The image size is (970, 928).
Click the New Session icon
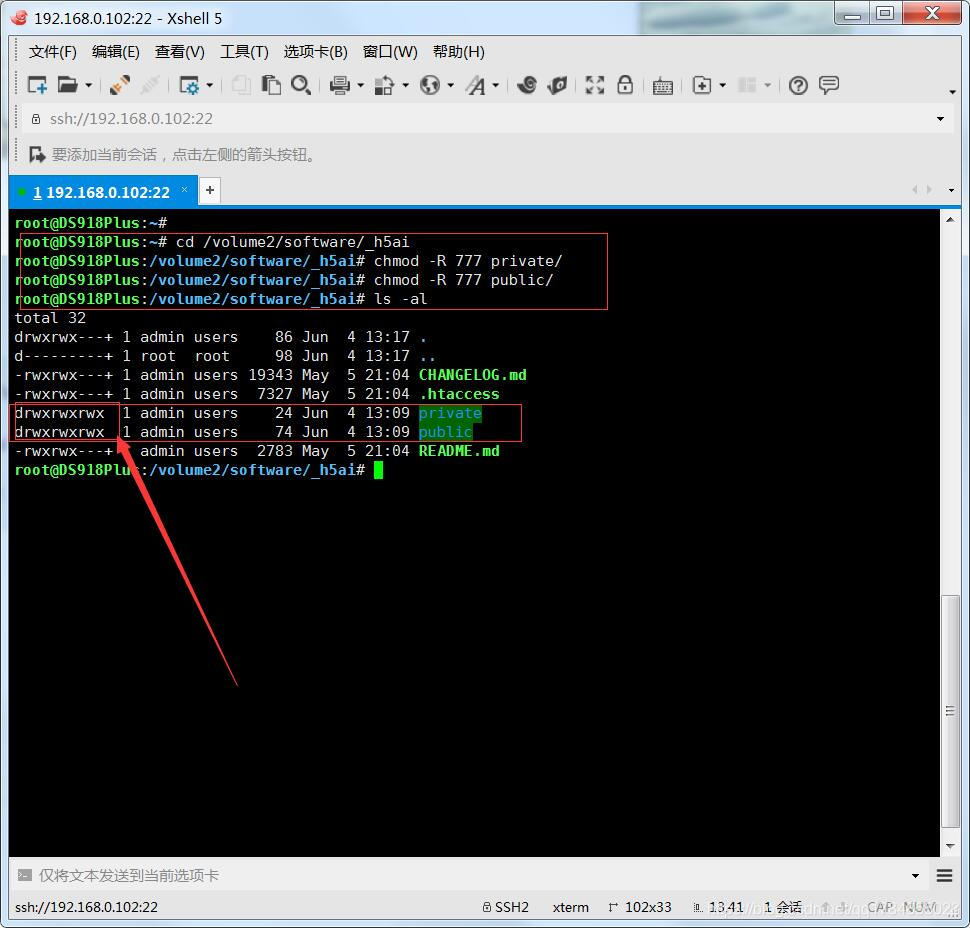(37, 85)
